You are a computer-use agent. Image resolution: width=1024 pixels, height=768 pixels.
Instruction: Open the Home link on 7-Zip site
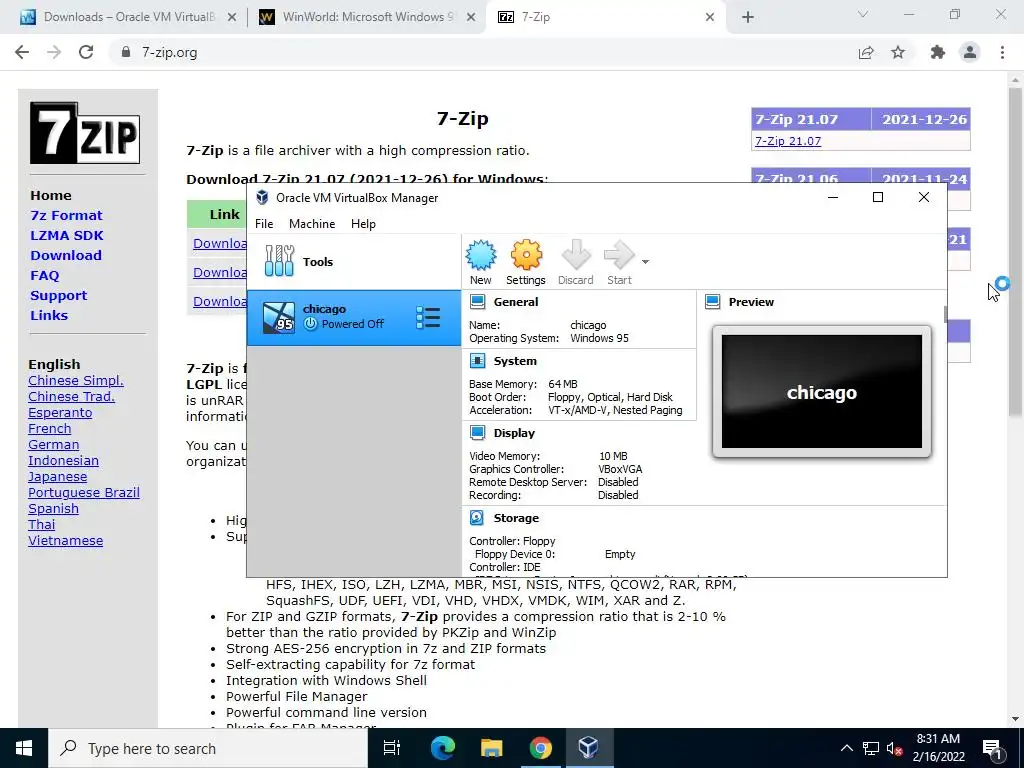click(x=51, y=195)
